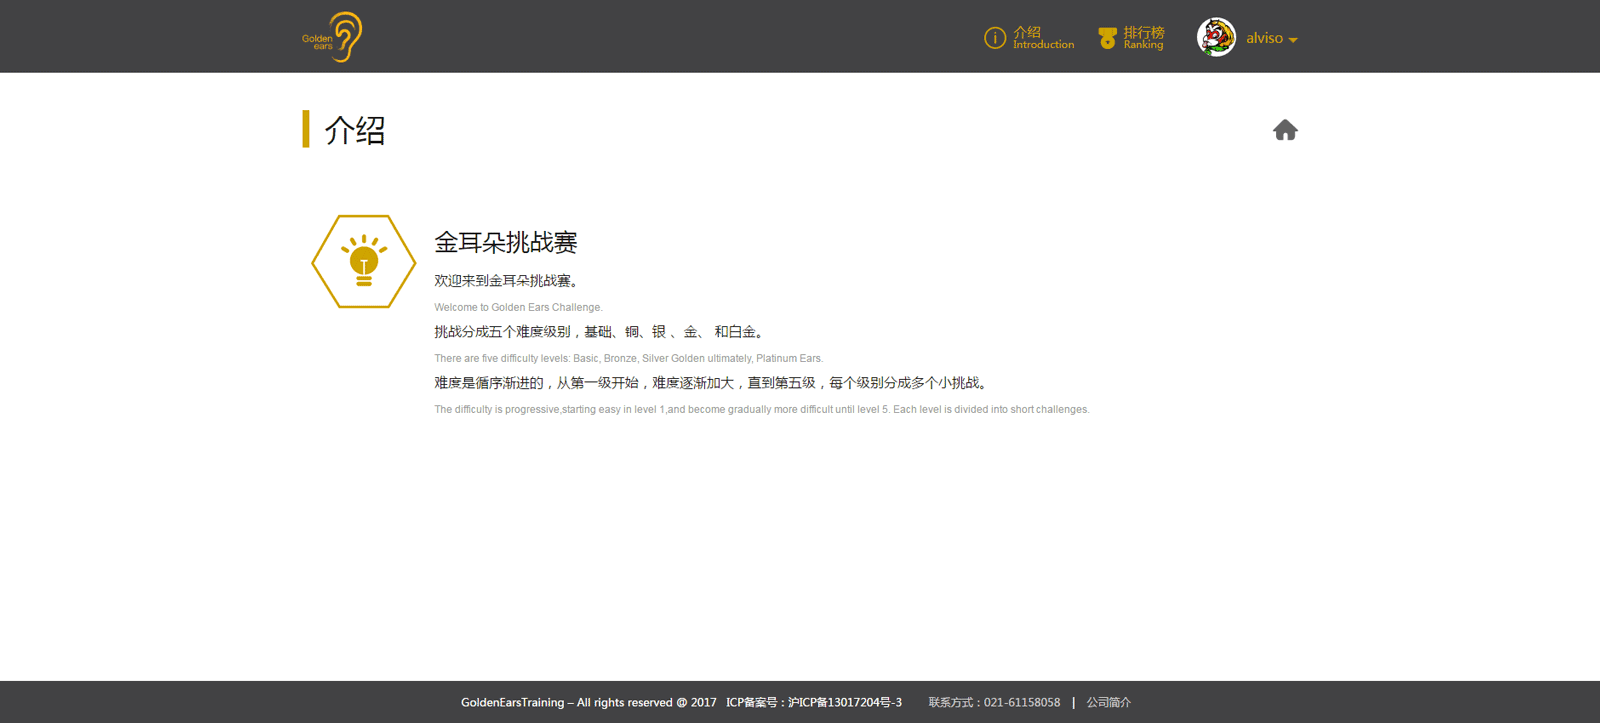The height and width of the screenshot is (723, 1600).
Task: Click the 'difficulty is progressive' English sentence
Action: [761, 409]
